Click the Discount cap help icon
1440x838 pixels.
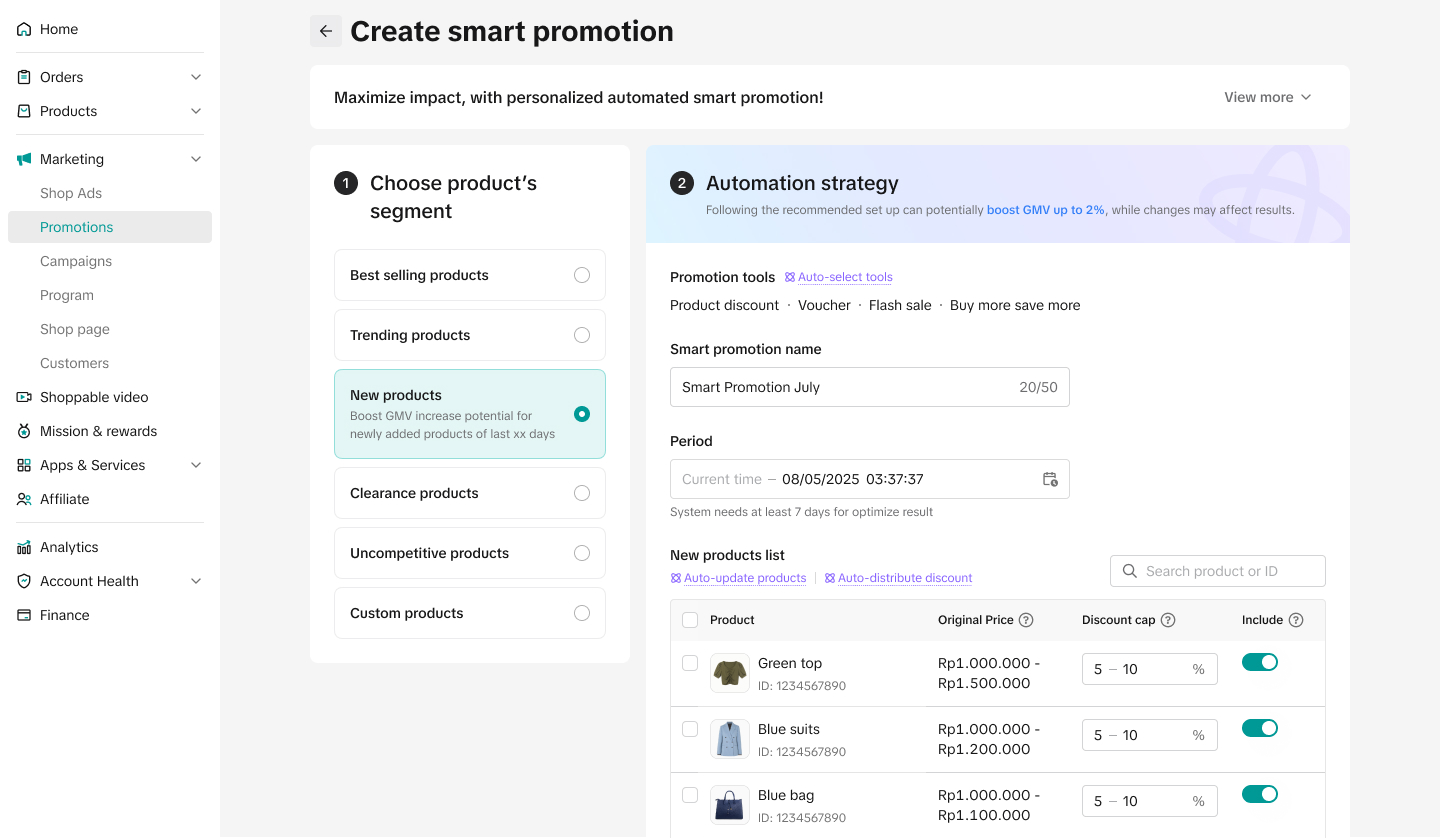tap(1167, 620)
